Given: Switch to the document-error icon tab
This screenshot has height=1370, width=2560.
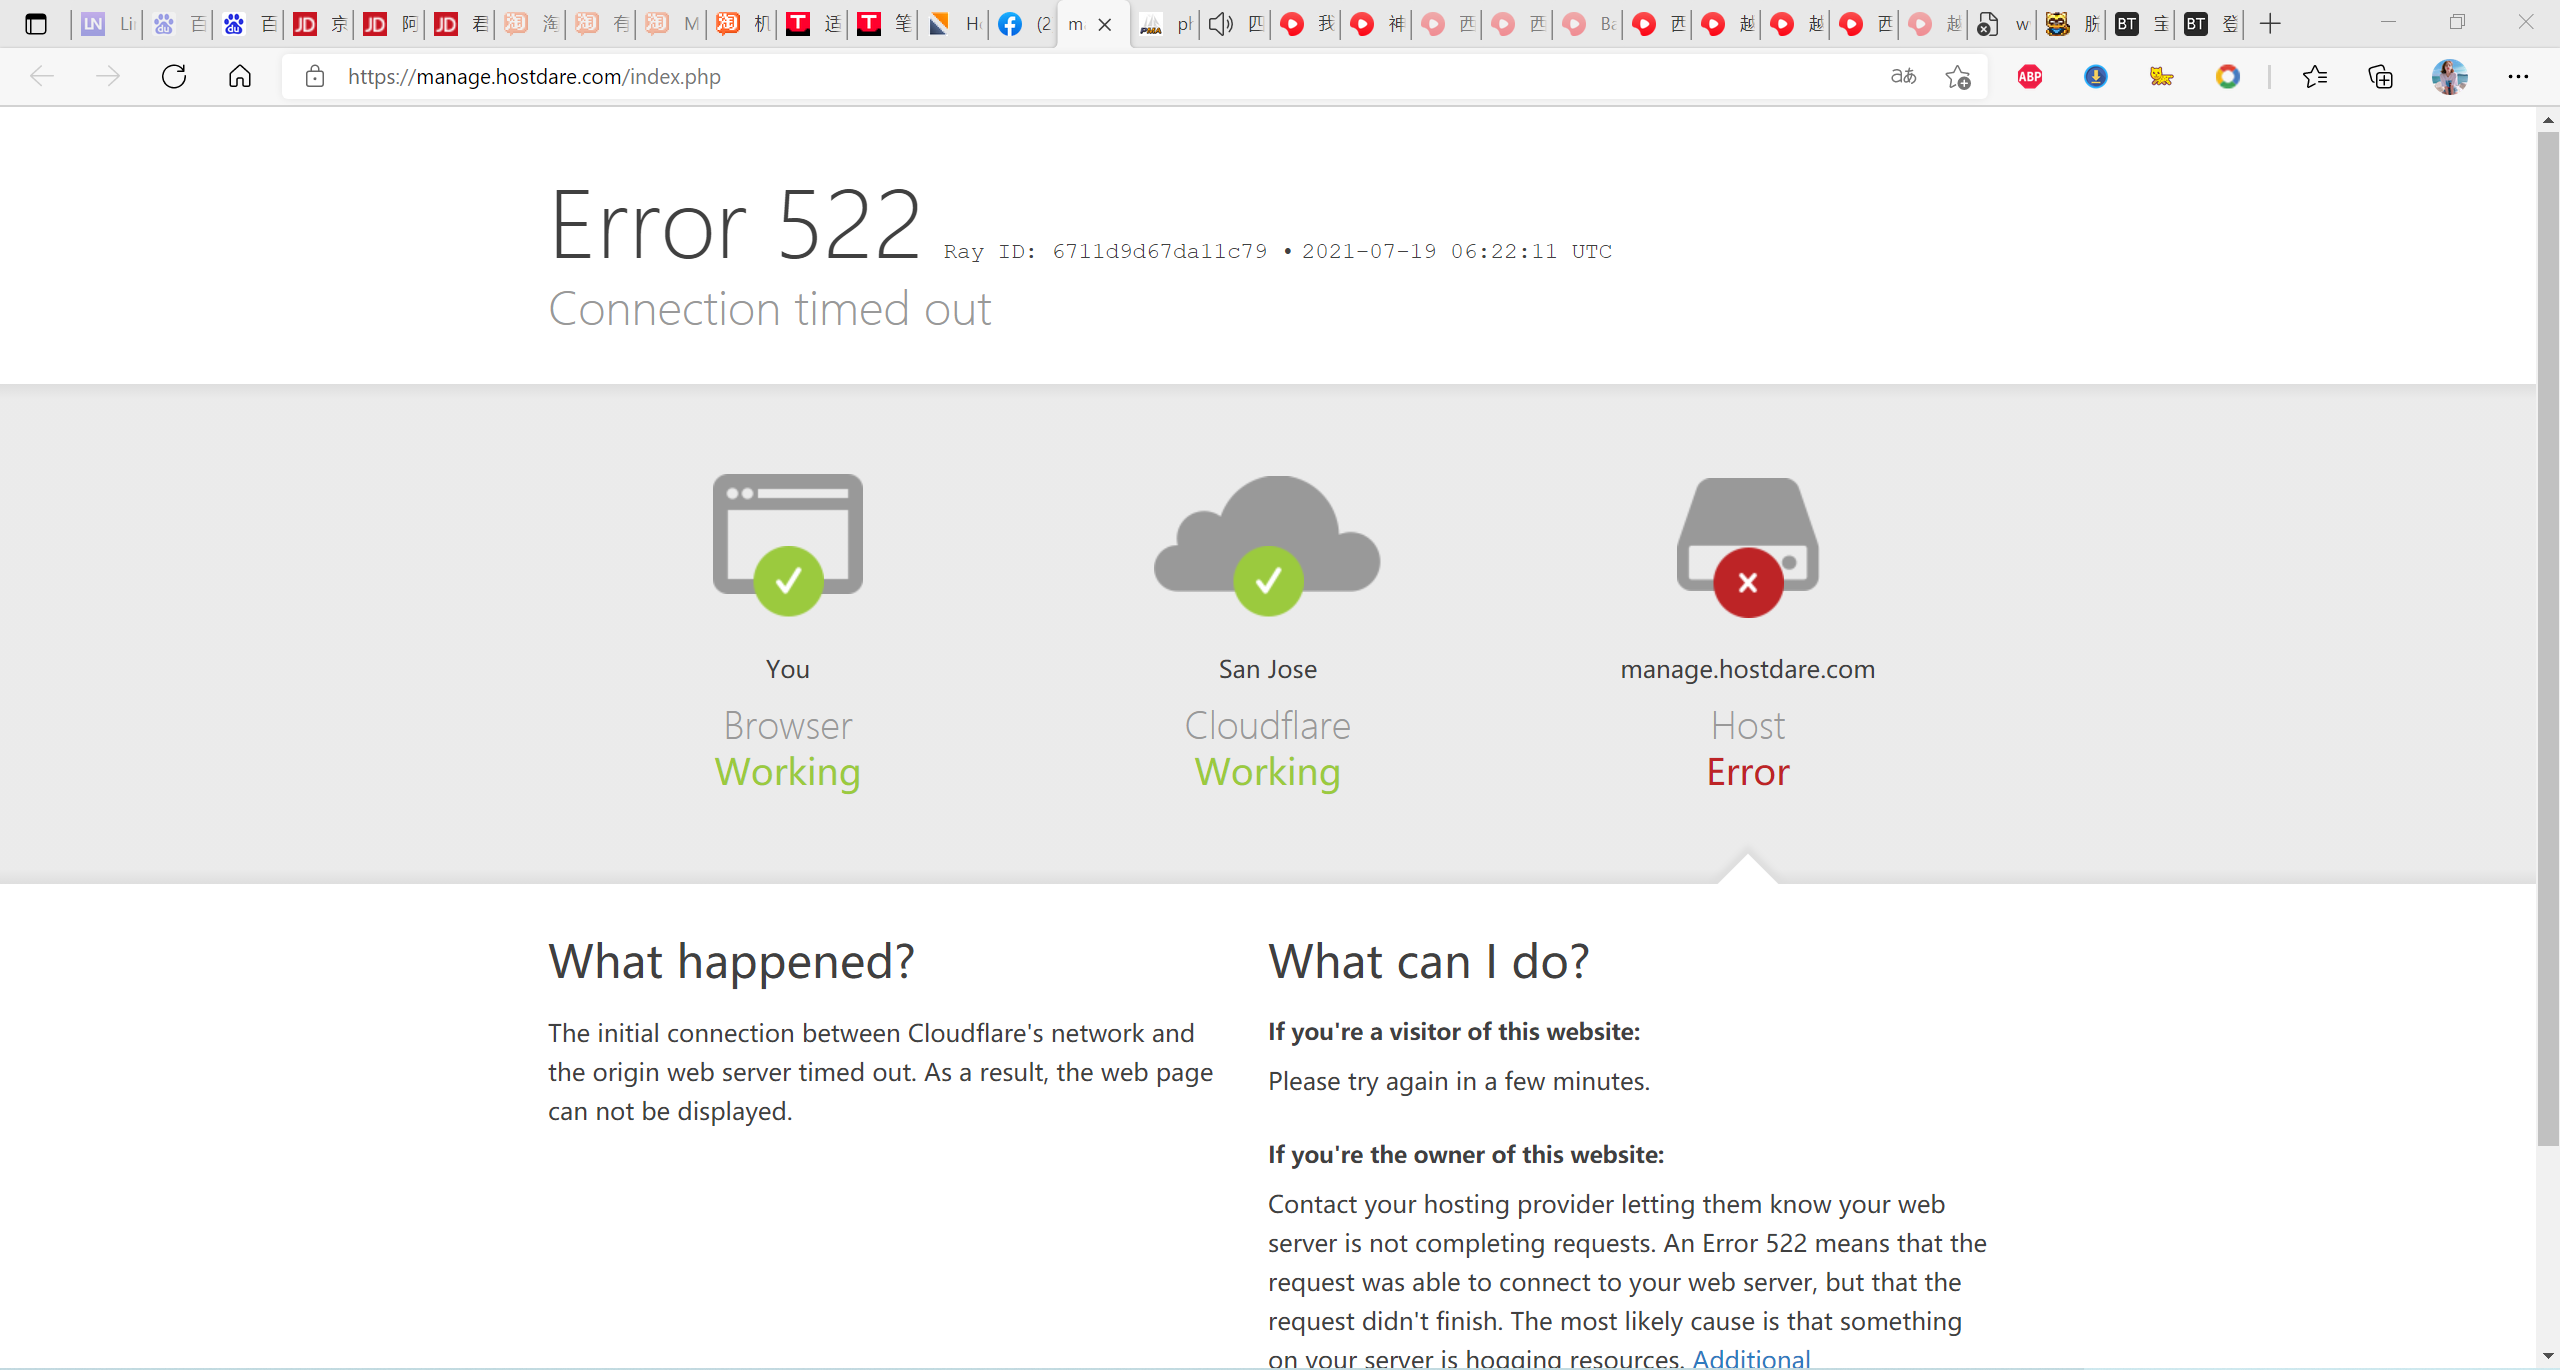Looking at the screenshot, I should click(2002, 24).
